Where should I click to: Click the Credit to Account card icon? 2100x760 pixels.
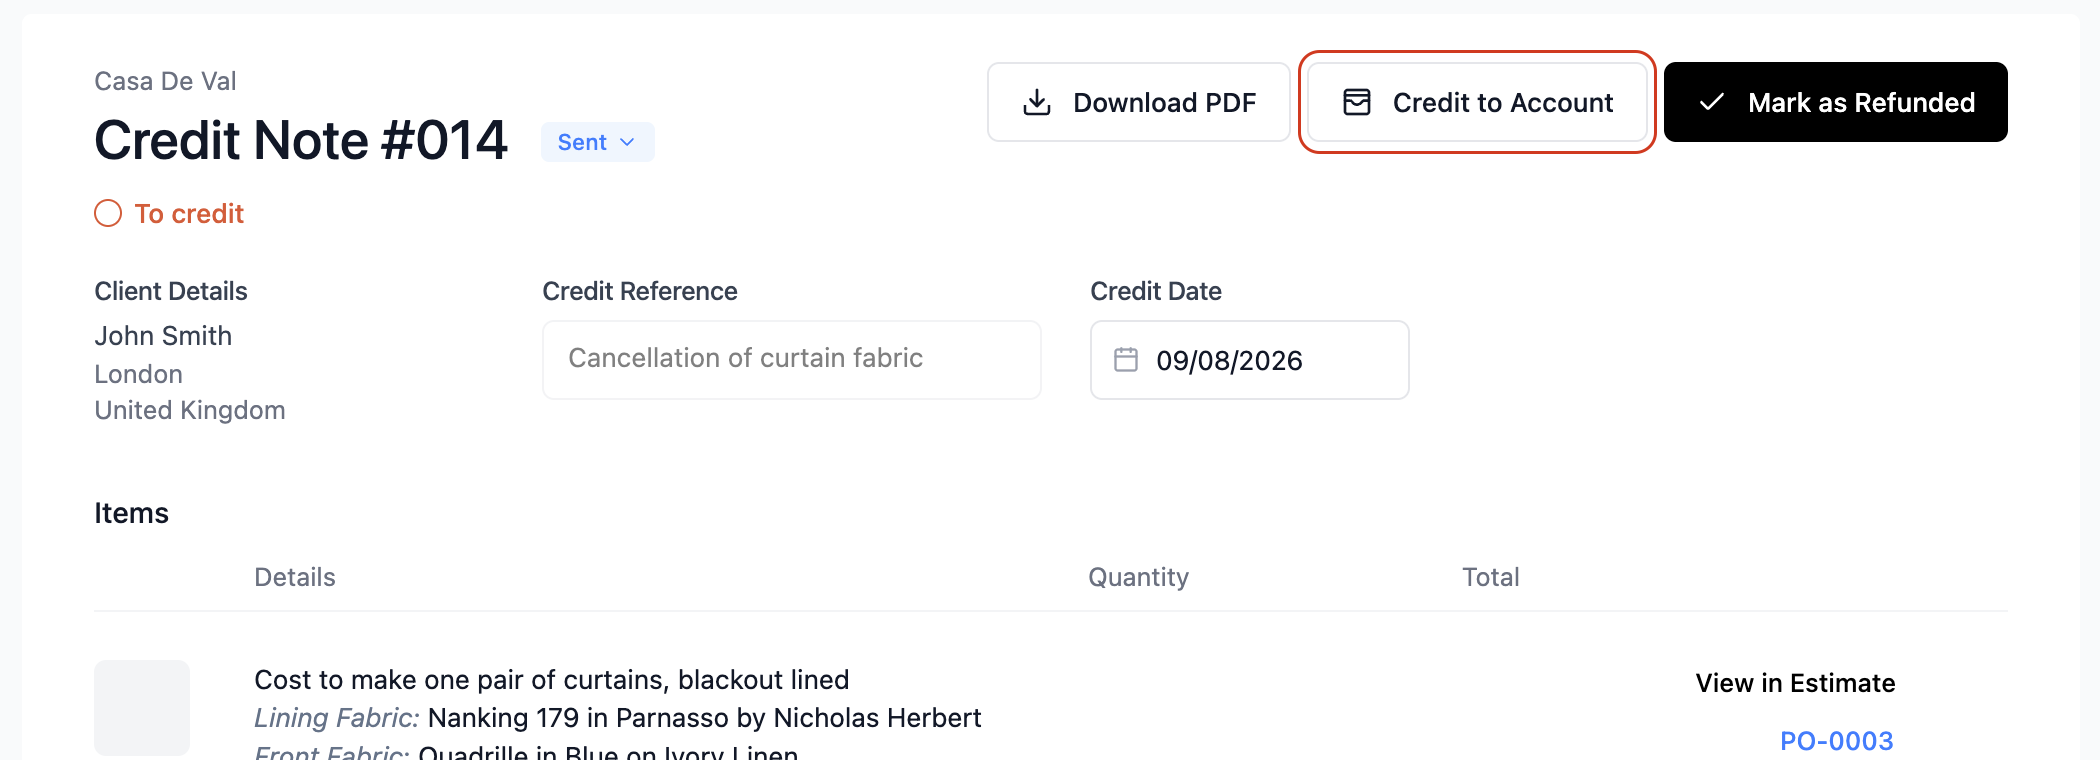(1357, 102)
